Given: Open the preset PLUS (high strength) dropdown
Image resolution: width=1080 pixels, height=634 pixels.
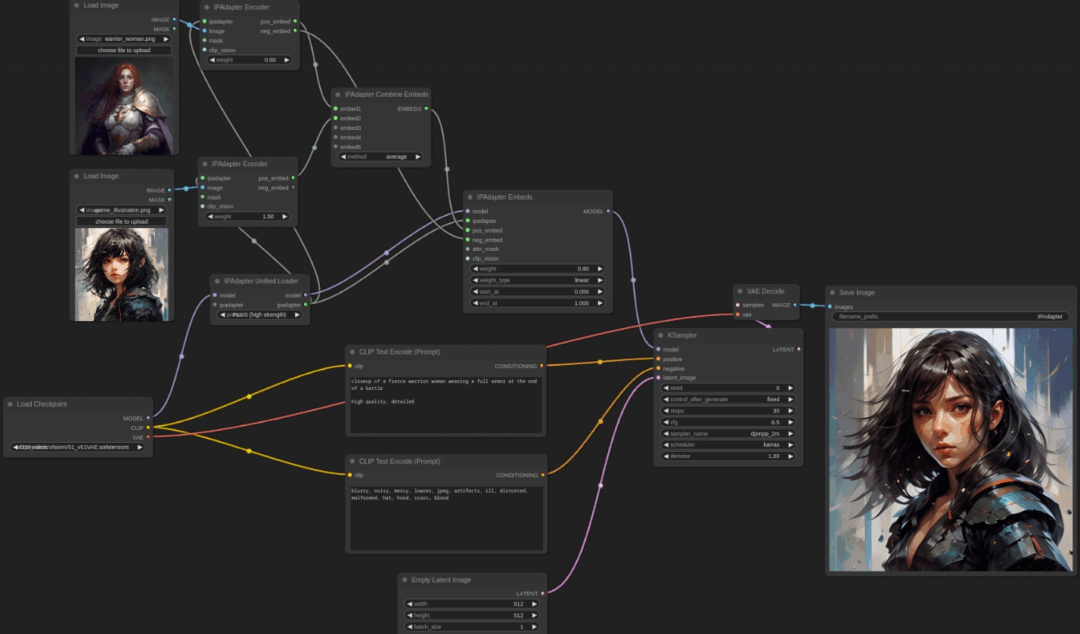Looking at the screenshot, I should click(x=260, y=314).
